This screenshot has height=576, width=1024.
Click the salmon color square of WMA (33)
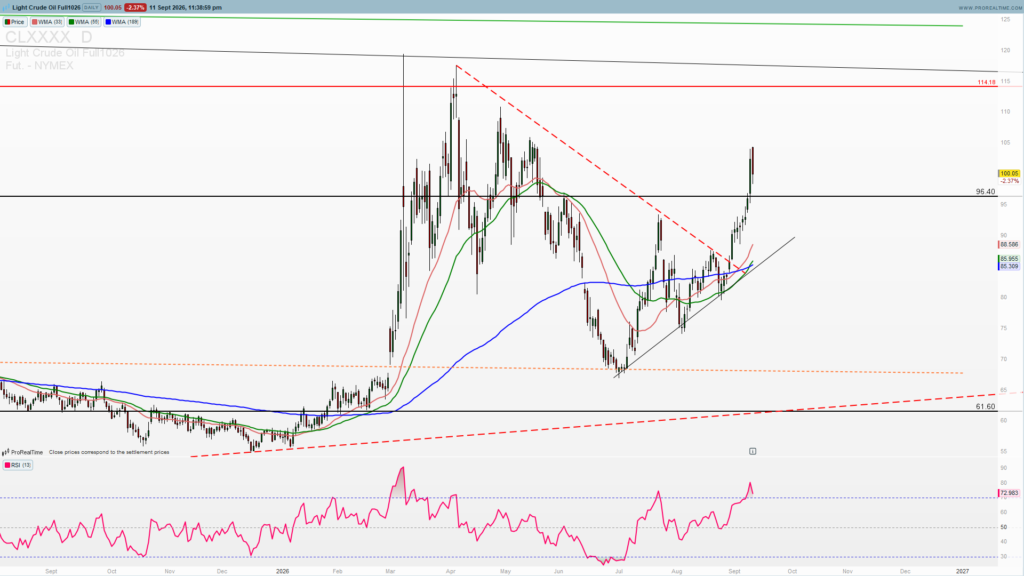pyautogui.click(x=35, y=22)
